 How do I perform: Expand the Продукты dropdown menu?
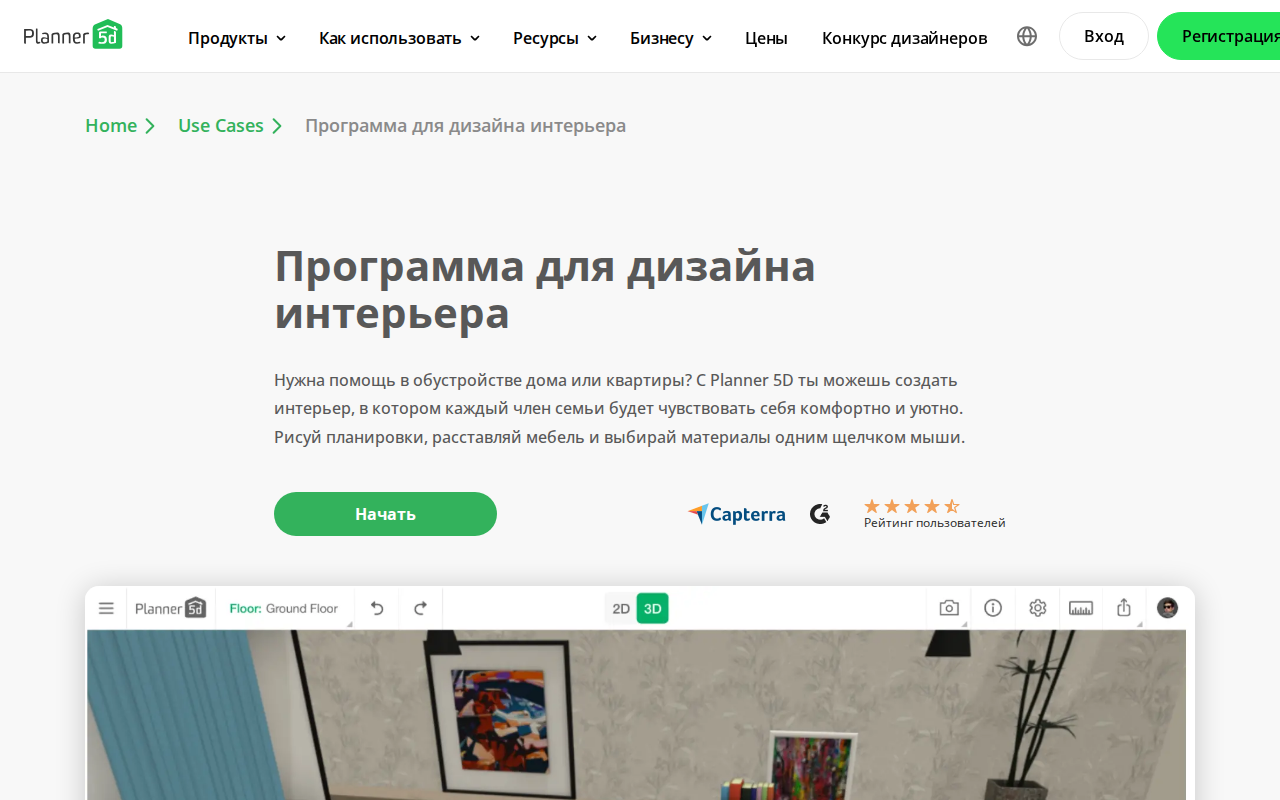click(x=237, y=38)
